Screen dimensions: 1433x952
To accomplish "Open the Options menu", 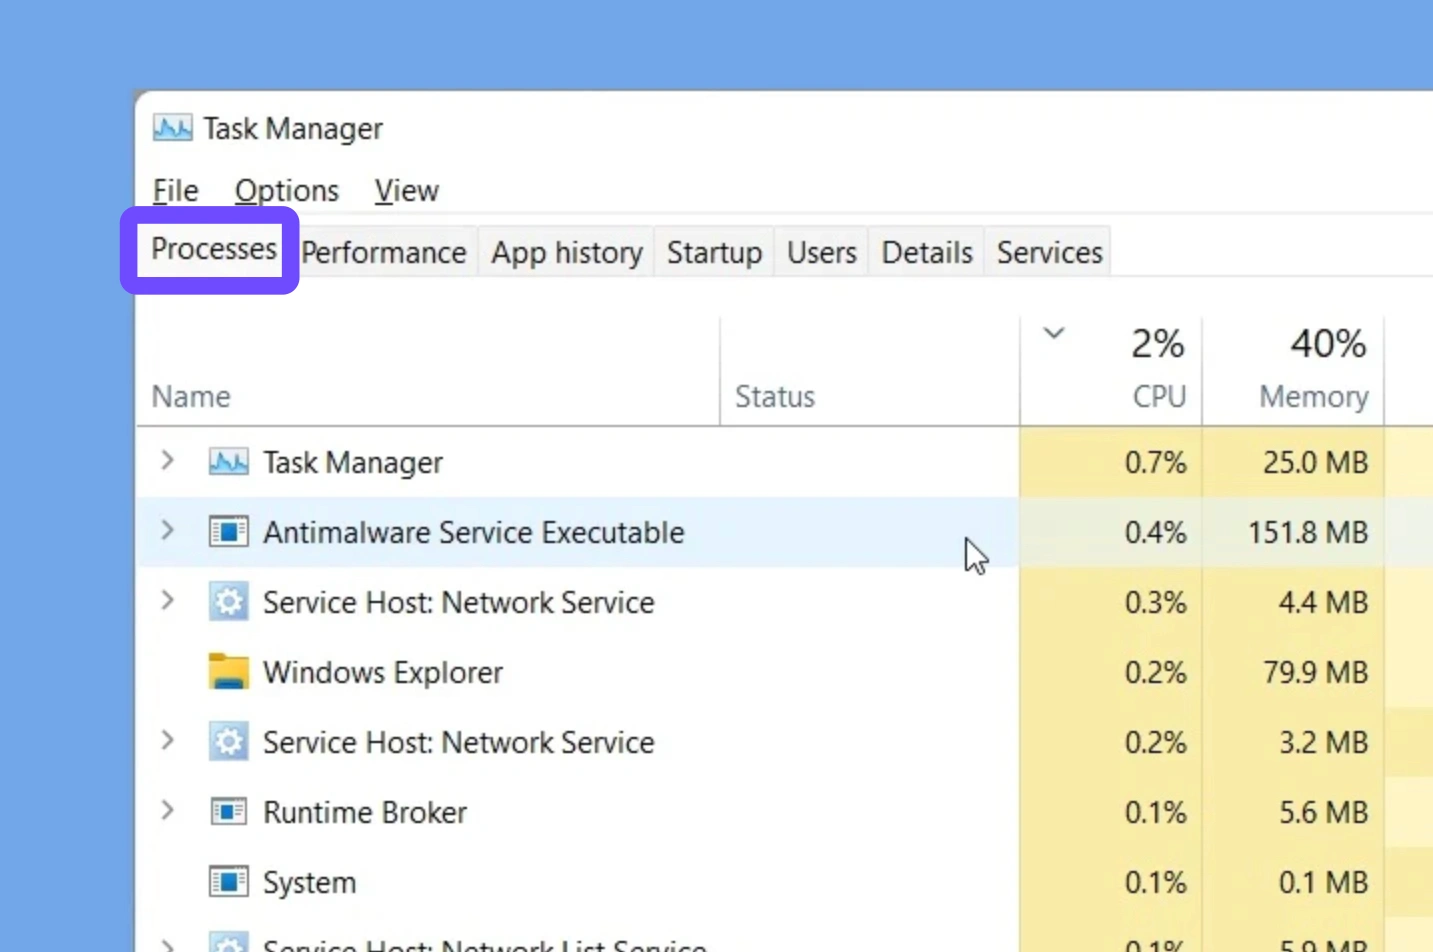I will [x=286, y=190].
